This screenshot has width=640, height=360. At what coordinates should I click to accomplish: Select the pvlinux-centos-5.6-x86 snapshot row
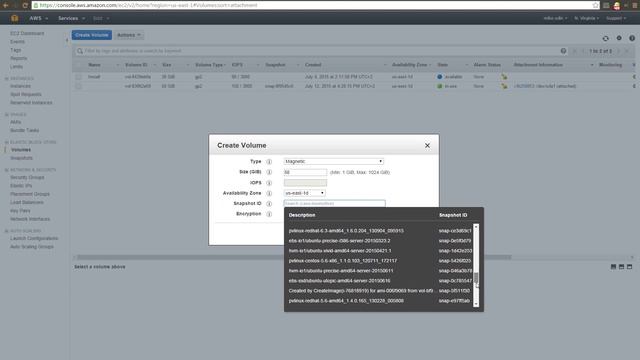[380, 261]
